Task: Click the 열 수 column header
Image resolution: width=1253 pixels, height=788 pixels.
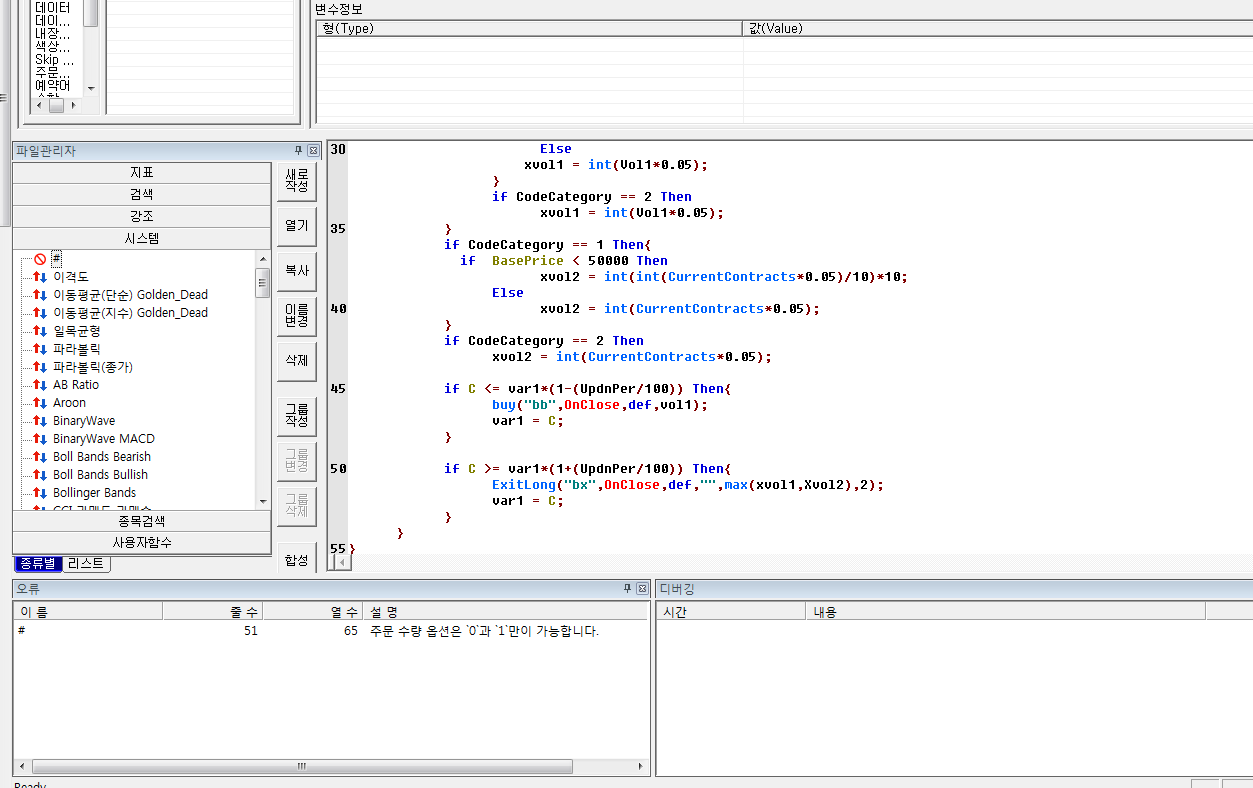Action: (x=313, y=611)
